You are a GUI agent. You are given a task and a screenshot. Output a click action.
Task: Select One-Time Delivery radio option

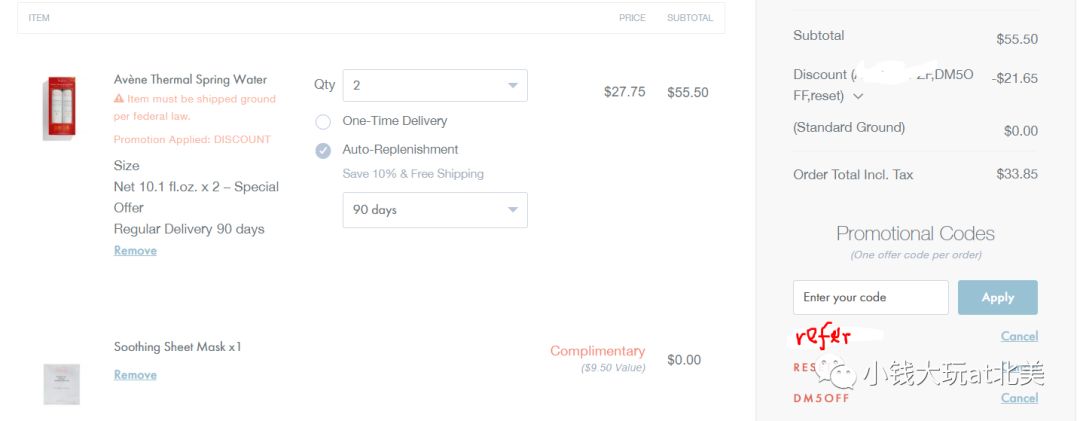[x=323, y=122]
